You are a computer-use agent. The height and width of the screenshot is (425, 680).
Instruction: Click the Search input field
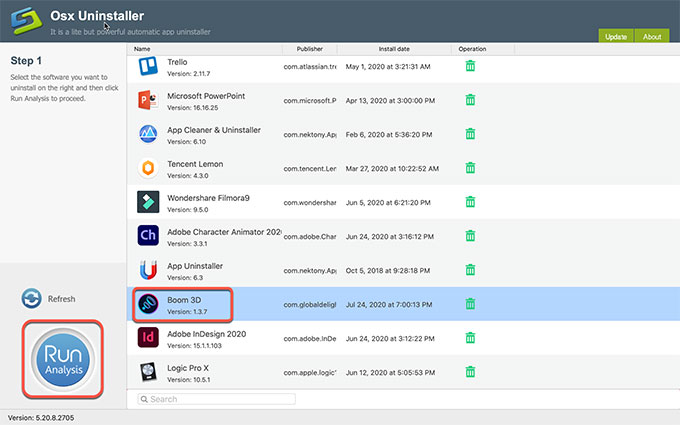coord(217,399)
